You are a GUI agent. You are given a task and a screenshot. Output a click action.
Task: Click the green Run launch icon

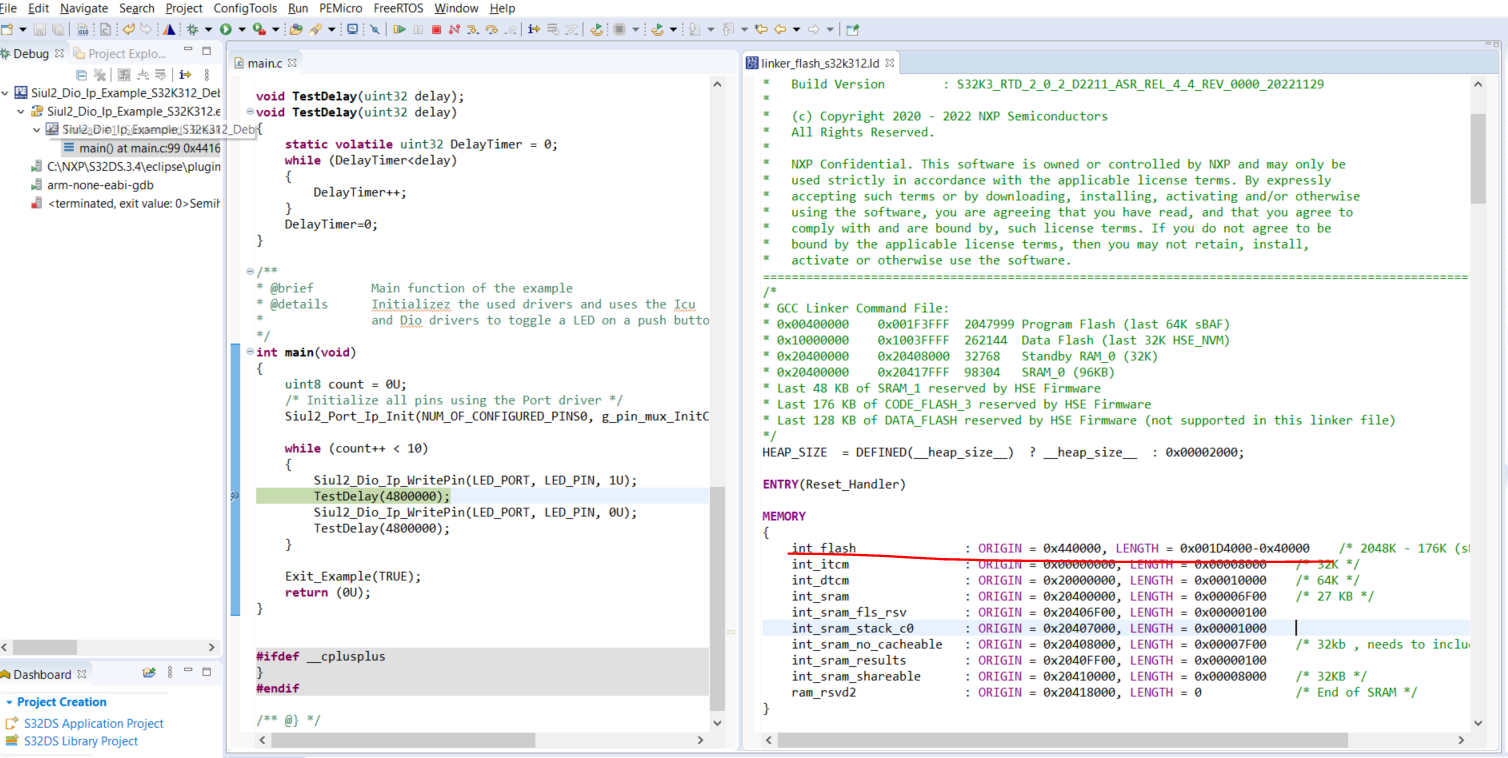click(226, 29)
